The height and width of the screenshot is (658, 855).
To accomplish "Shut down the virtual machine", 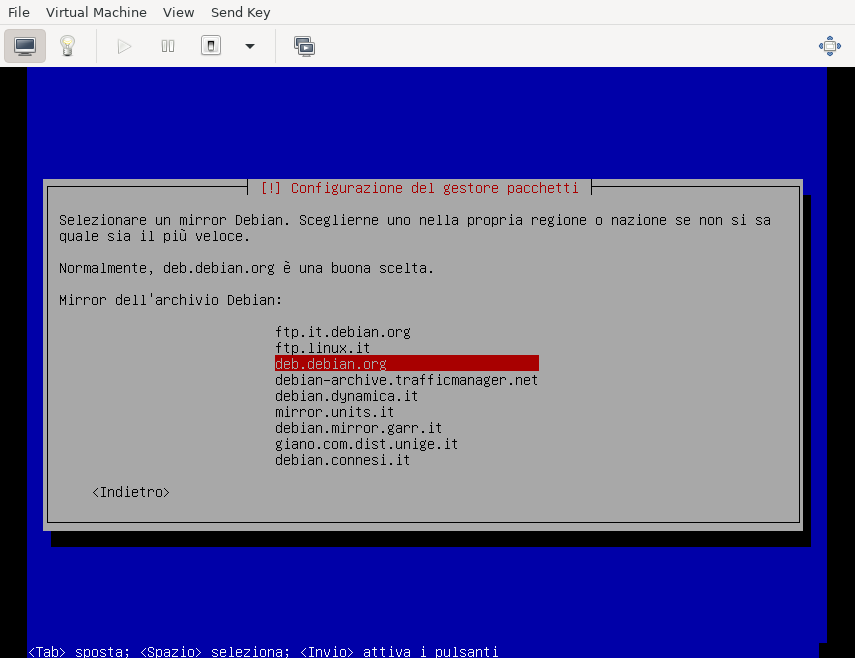I will (x=211, y=46).
